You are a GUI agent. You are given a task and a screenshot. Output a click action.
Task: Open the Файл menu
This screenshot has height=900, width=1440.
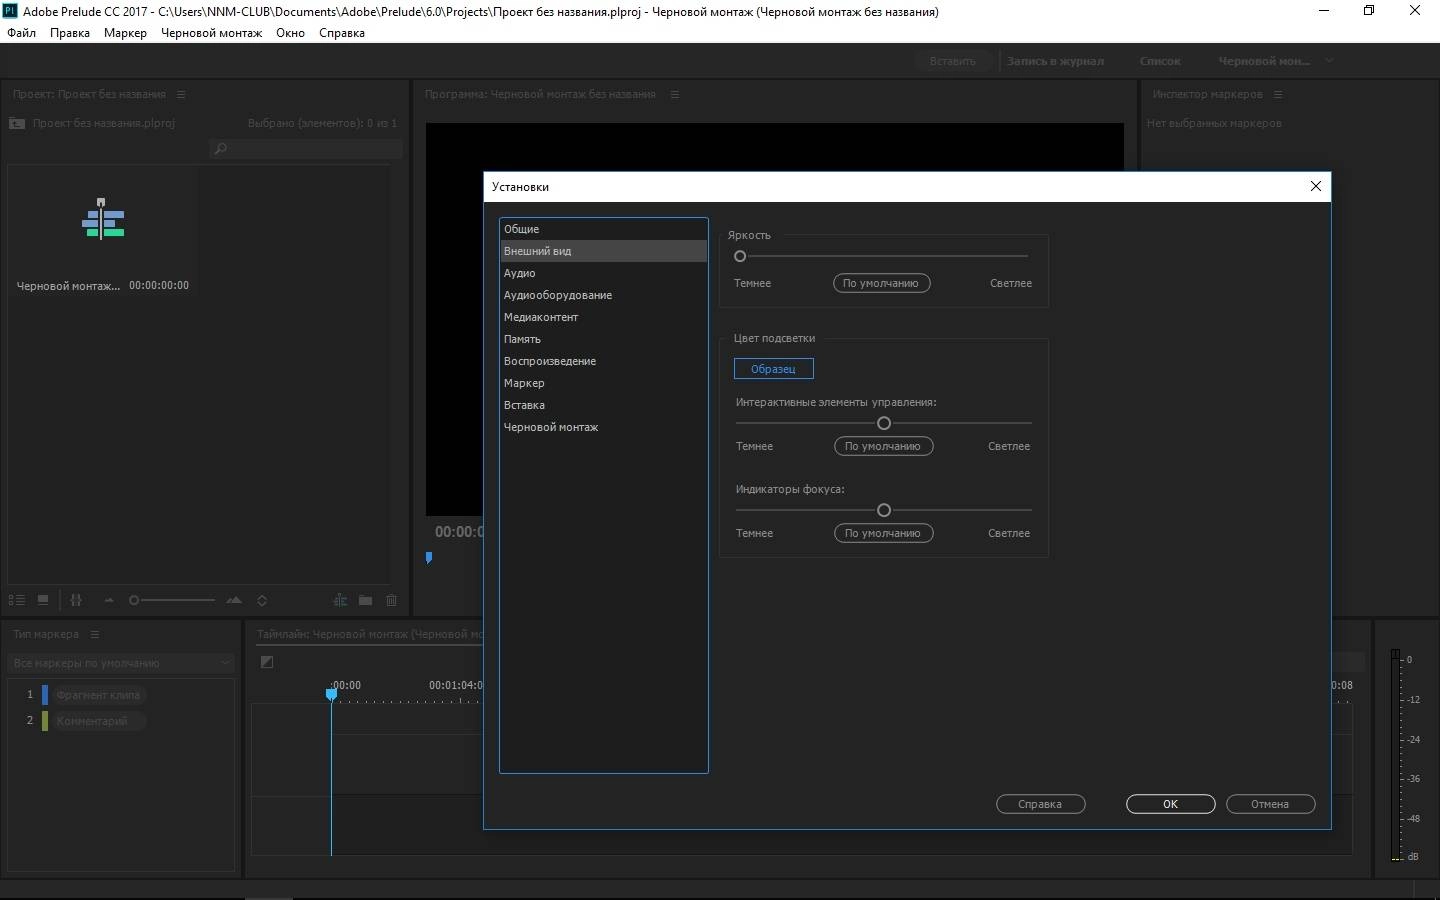pyautogui.click(x=21, y=33)
